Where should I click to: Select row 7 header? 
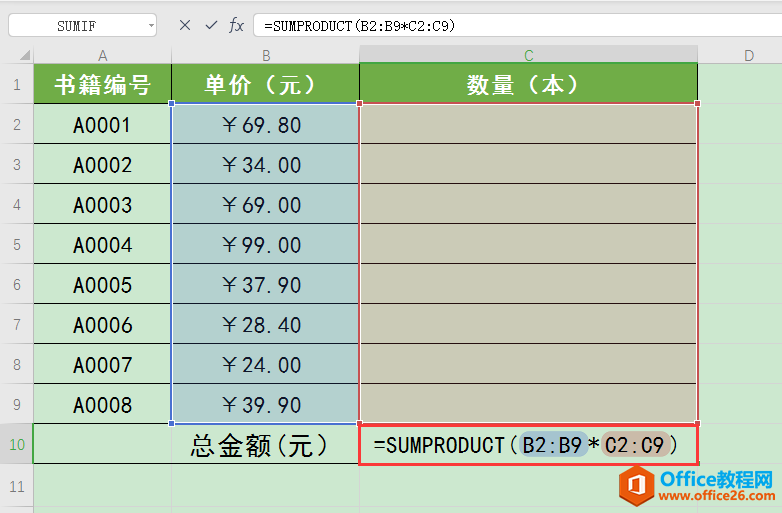pyautogui.click(x=16, y=324)
